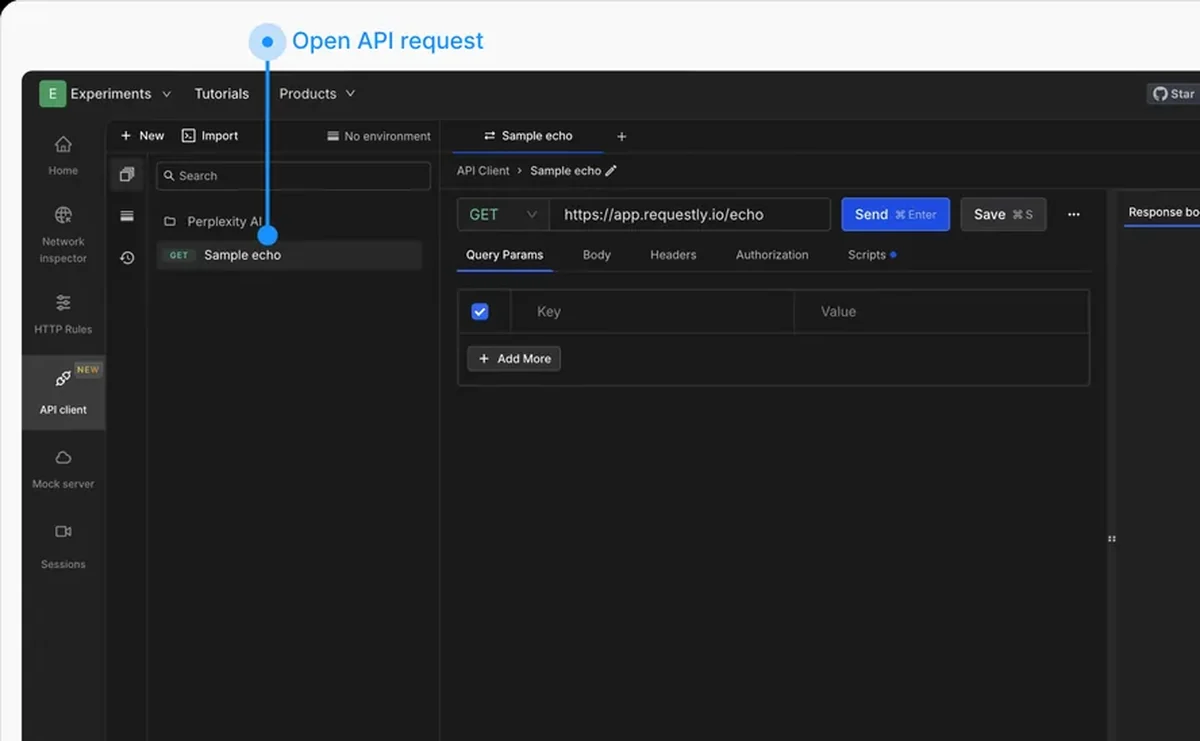Open the Tutorials menu item
1200x741 pixels.
222,94
